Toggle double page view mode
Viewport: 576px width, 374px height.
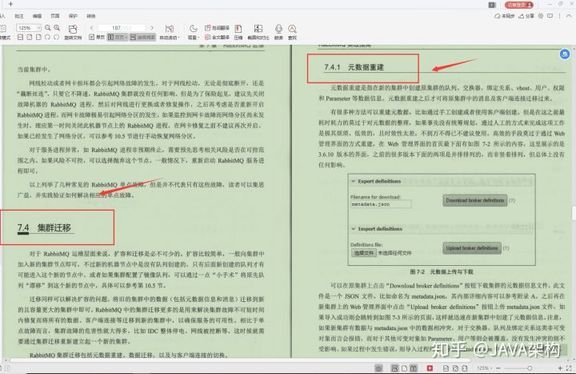point(118,37)
